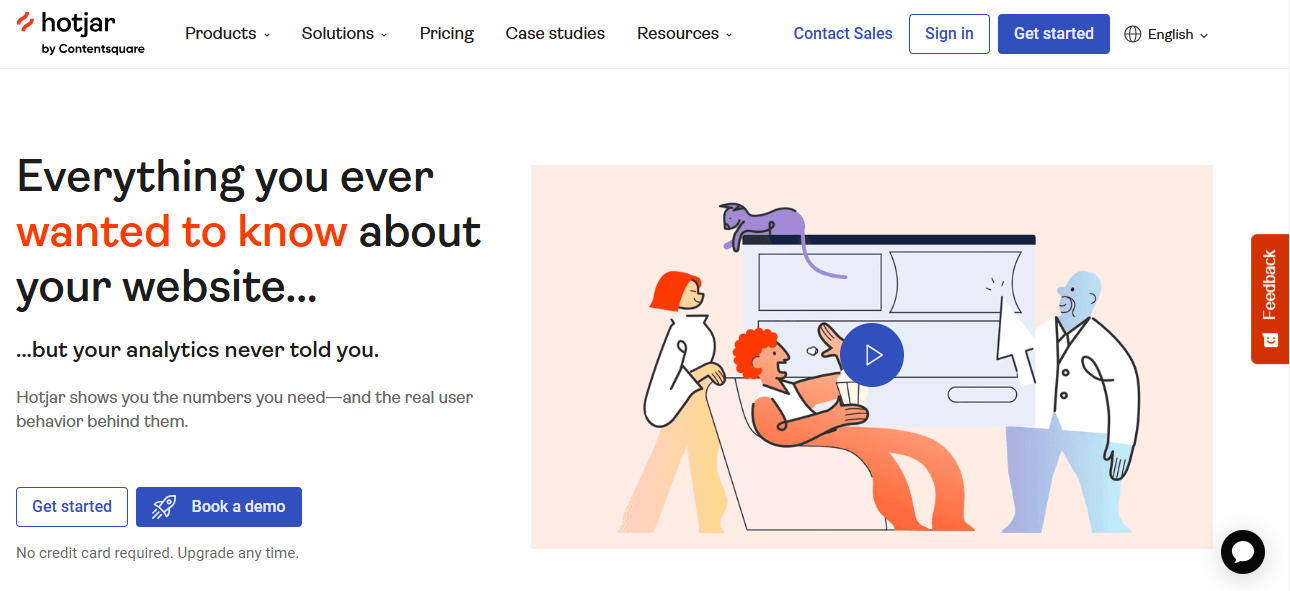Image resolution: width=1290 pixels, height=591 pixels.
Task: Click the rocket icon on Book a demo
Action: coord(164,507)
